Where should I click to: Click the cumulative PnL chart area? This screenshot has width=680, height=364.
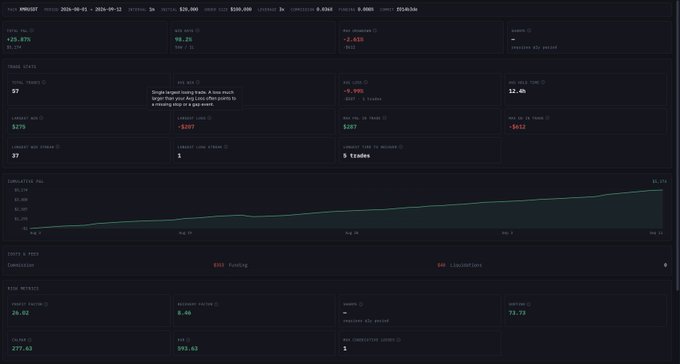pos(346,209)
